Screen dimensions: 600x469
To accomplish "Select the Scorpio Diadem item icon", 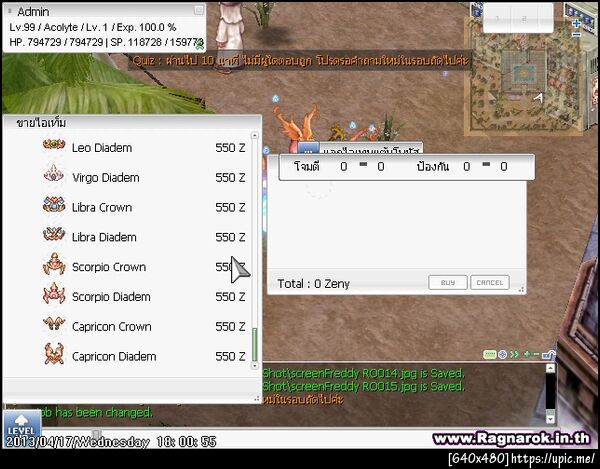I will (54, 294).
